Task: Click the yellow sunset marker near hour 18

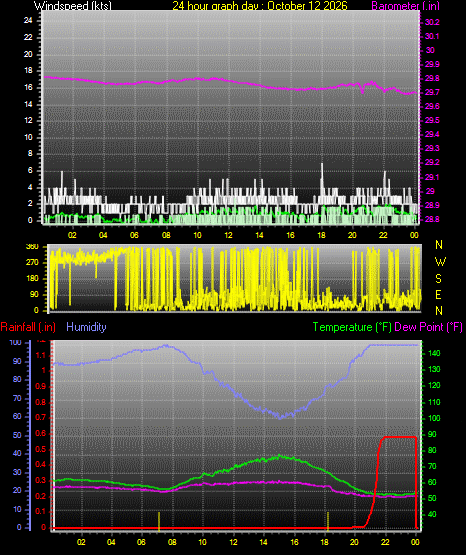Action: point(328,521)
